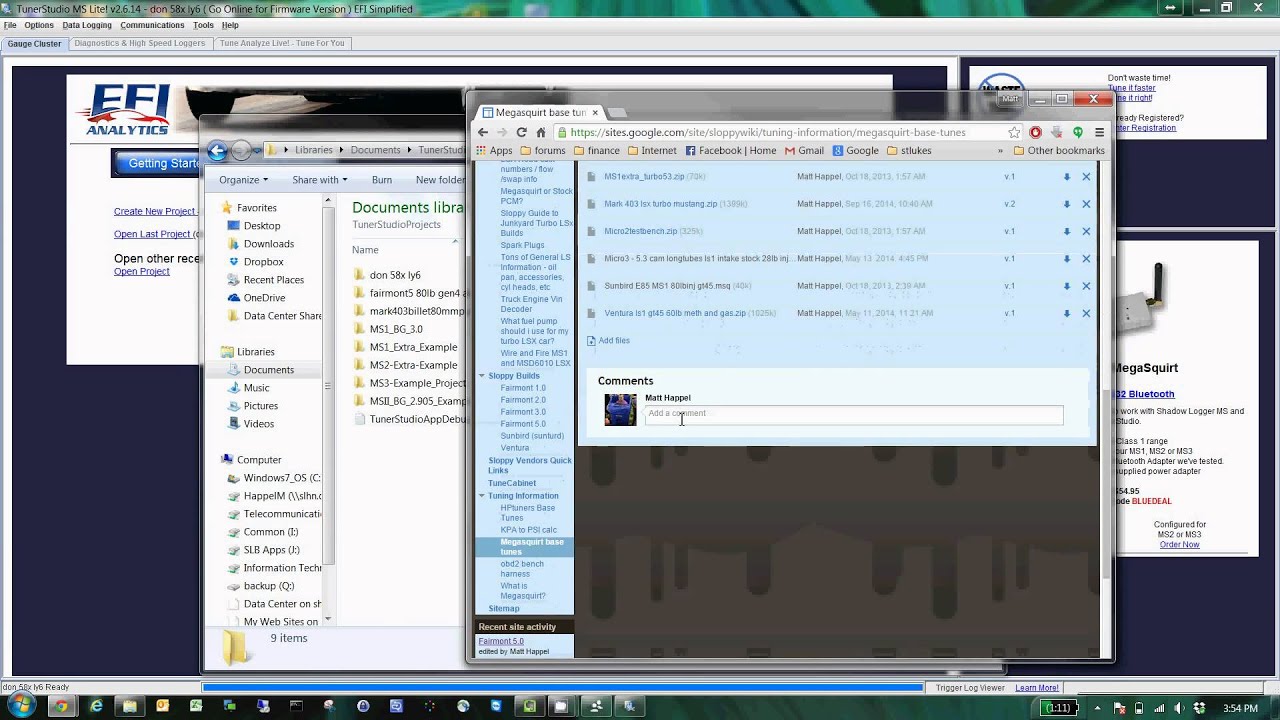Viewport: 1280px width, 720px height.
Task: Remove Mark 403 lsx turbo mustang.zip X icon
Action: (x=1086, y=204)
